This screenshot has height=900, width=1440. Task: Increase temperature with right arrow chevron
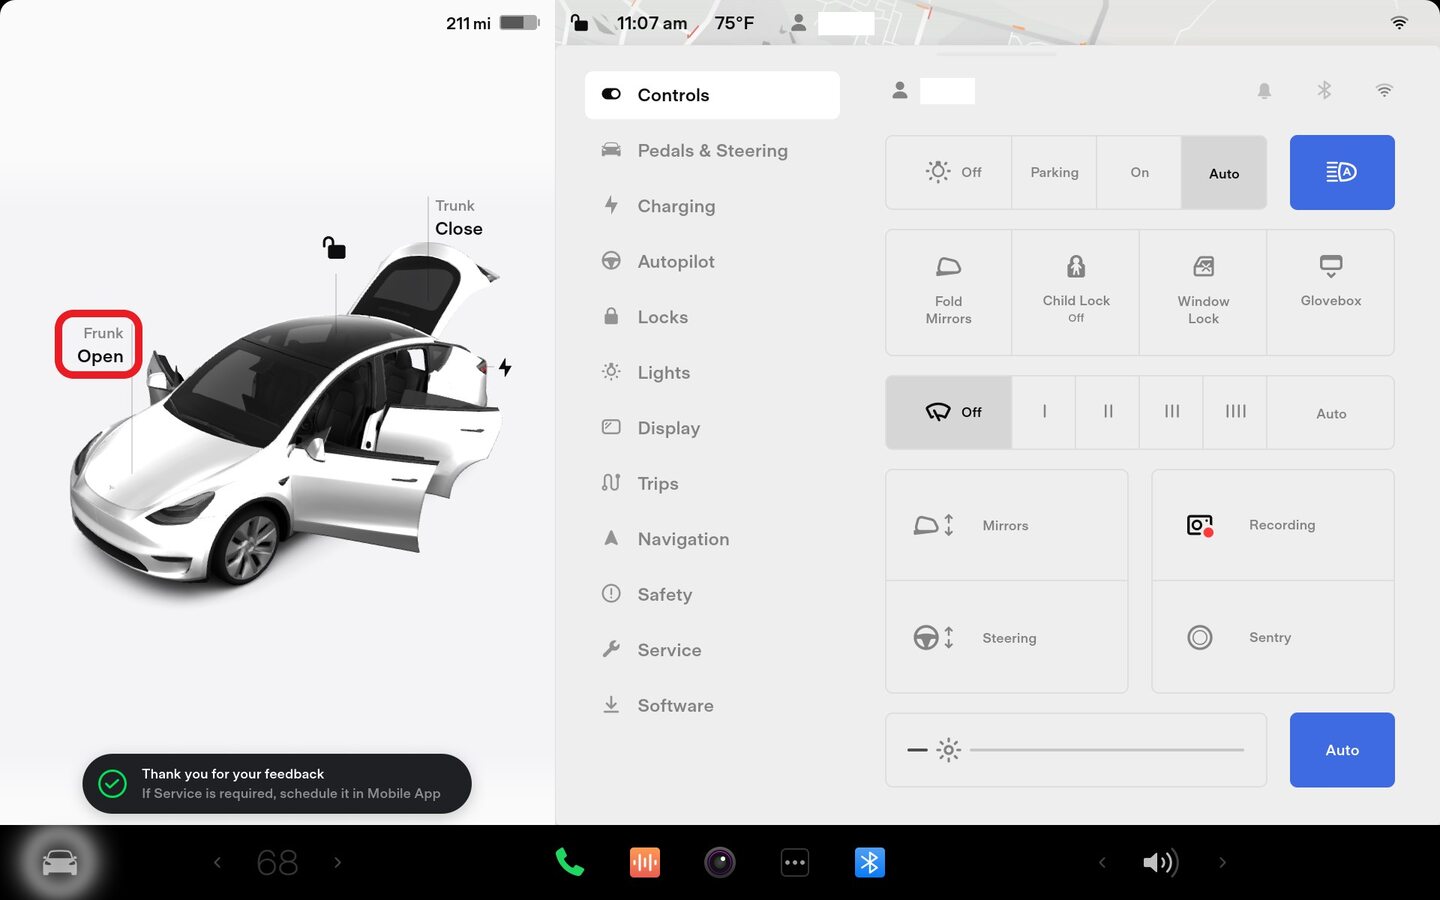(338, 862)
